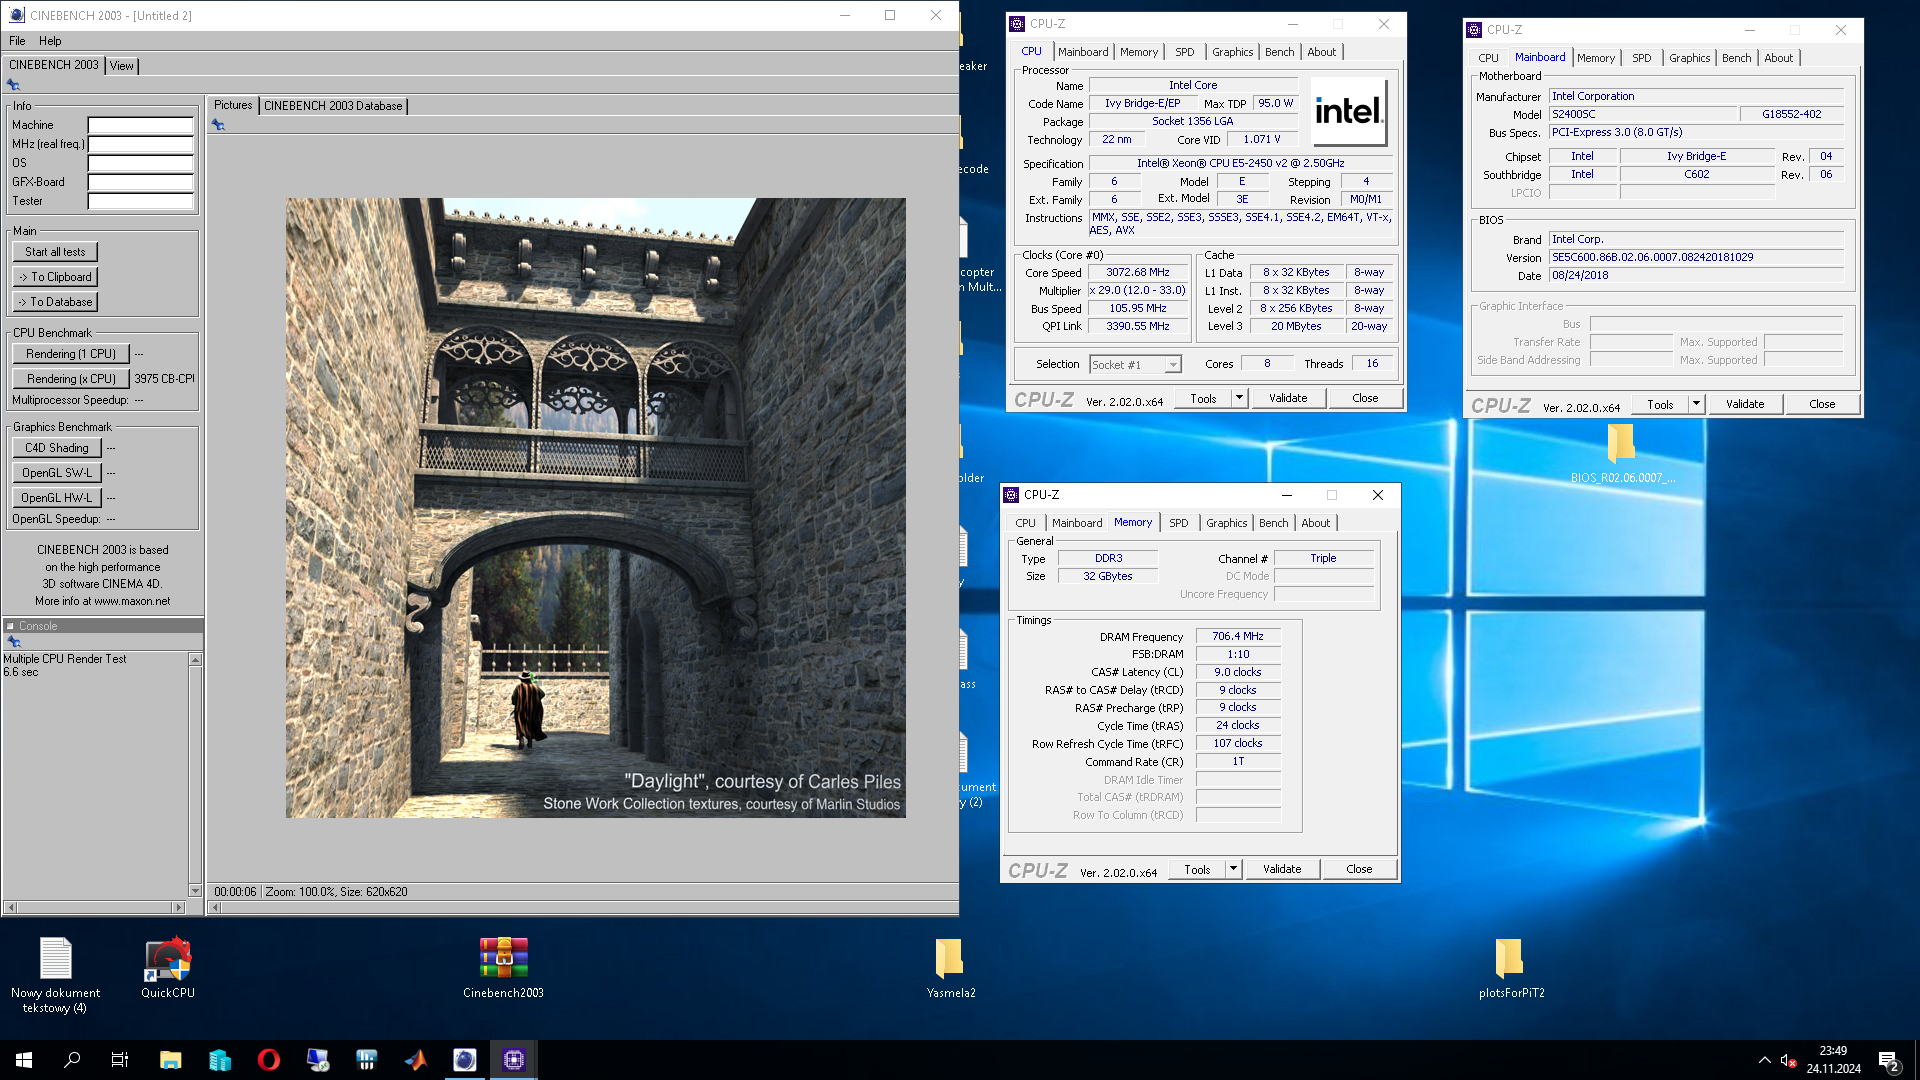Run OpenGL HW-L benchmark
The height and width of the screenshot is (1080, 1920).
57,498
